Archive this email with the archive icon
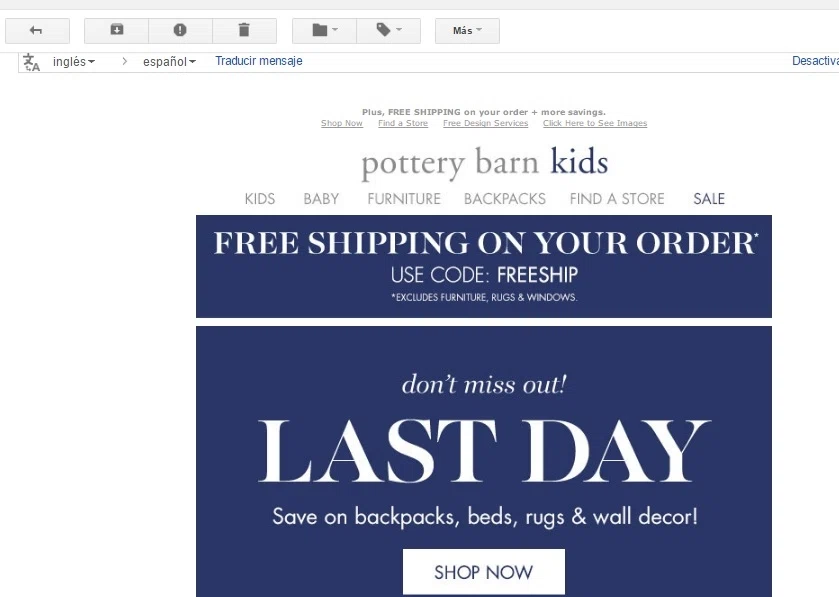The width and height of the screenshot is (839, 597). (x=116, y=30)
